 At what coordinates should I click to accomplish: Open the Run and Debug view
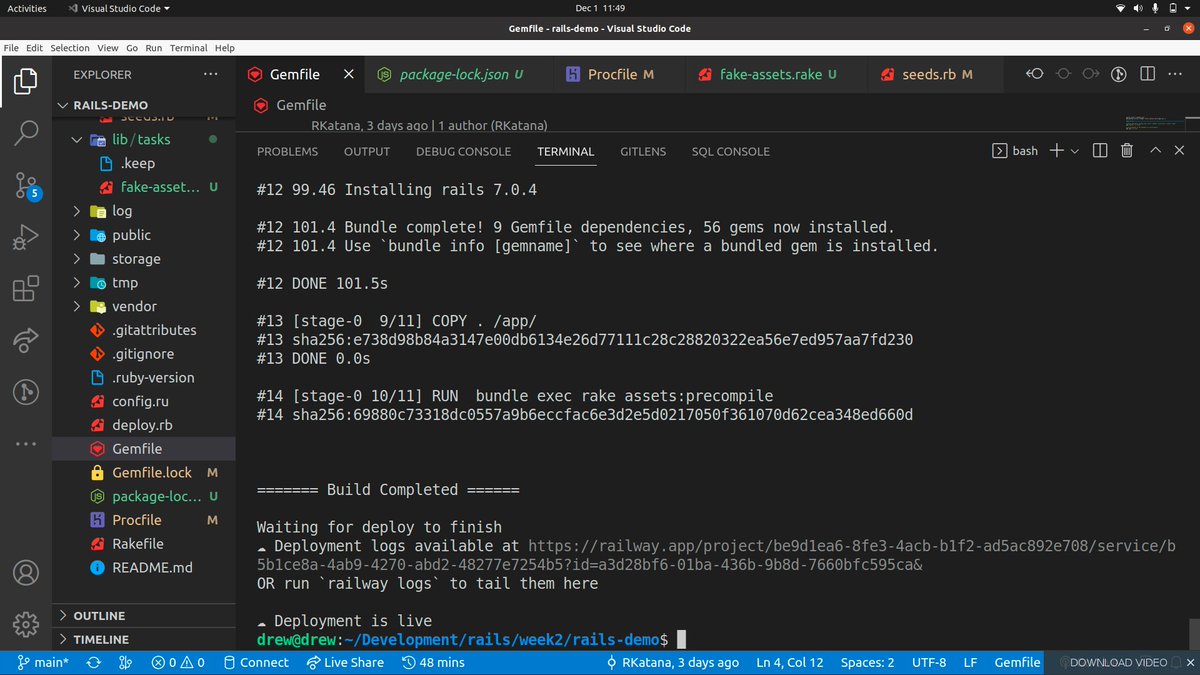(26, 238)
